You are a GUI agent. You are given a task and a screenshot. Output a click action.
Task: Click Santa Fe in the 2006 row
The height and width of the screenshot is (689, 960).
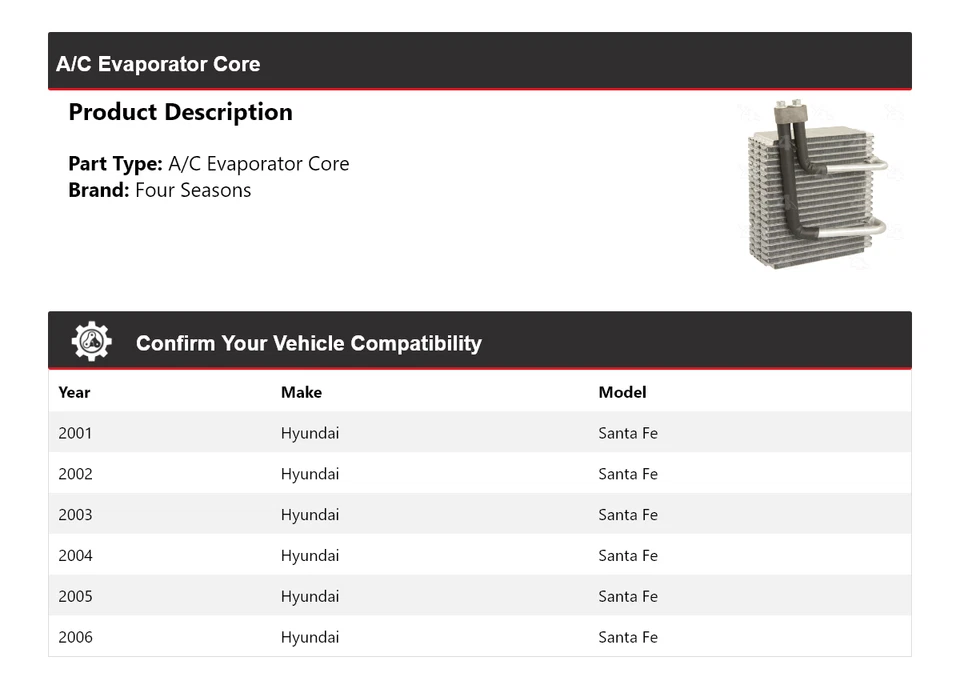pos(628,637)
